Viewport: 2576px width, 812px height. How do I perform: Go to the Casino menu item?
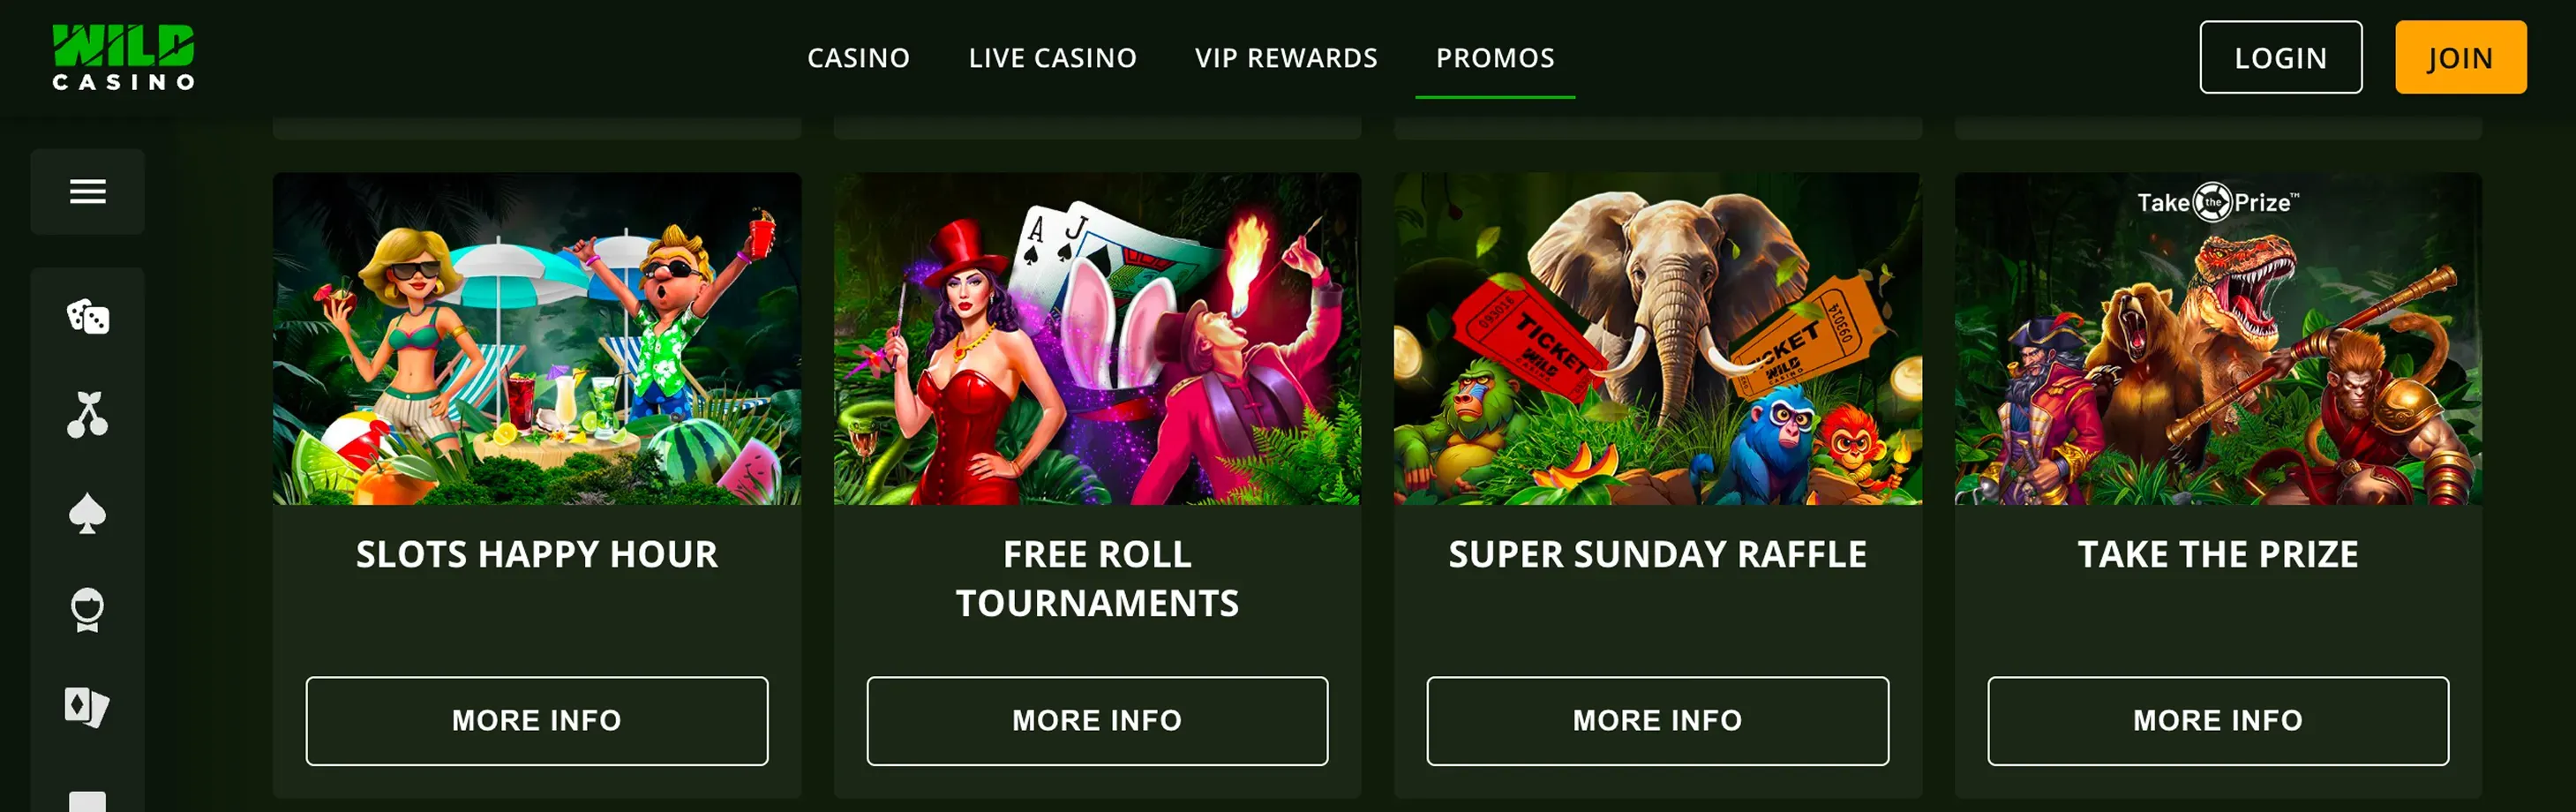tap(858, 58)
